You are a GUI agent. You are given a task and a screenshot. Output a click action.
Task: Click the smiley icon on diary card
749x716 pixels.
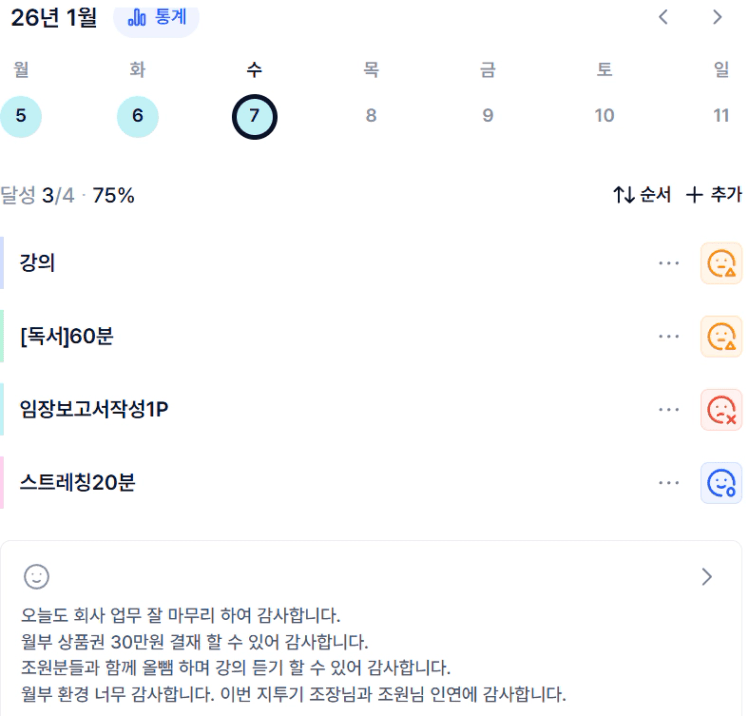pyautogui.click(x=37, y=576)
